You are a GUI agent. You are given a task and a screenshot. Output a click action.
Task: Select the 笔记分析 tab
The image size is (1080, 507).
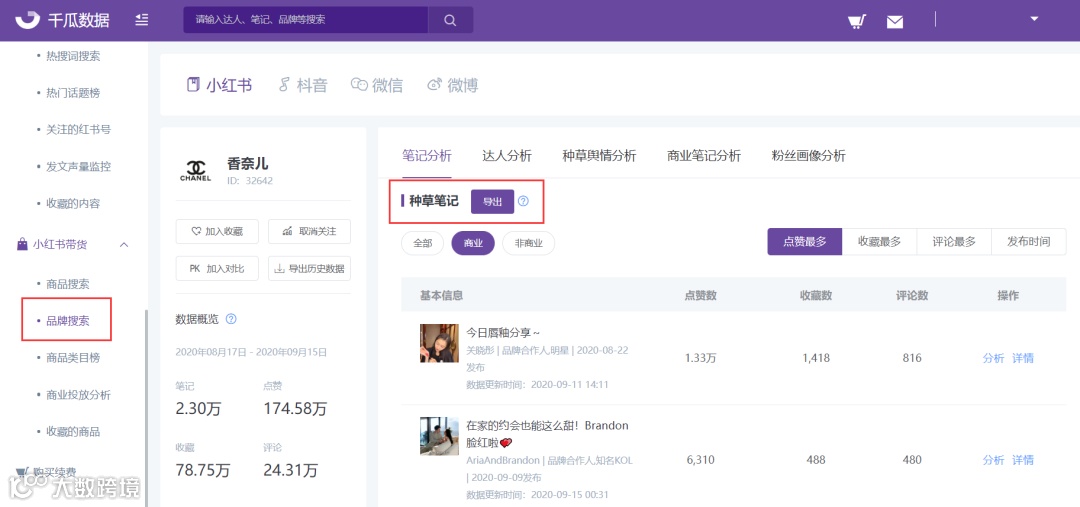click(427, 156)
